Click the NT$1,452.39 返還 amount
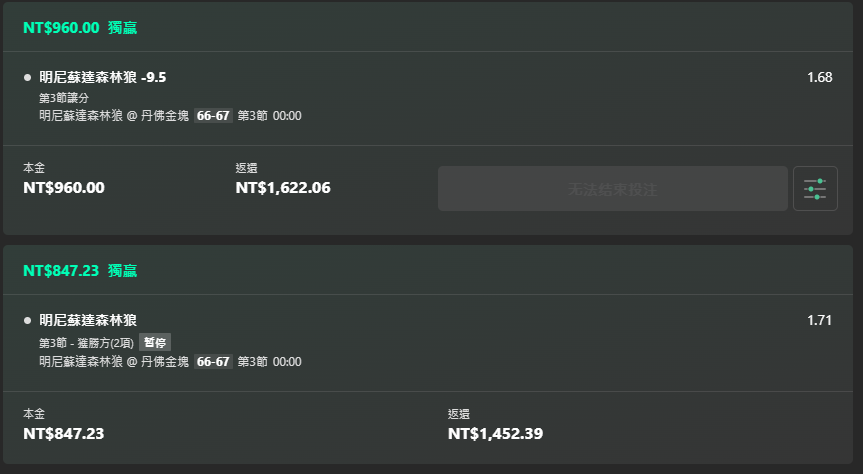 495,434
